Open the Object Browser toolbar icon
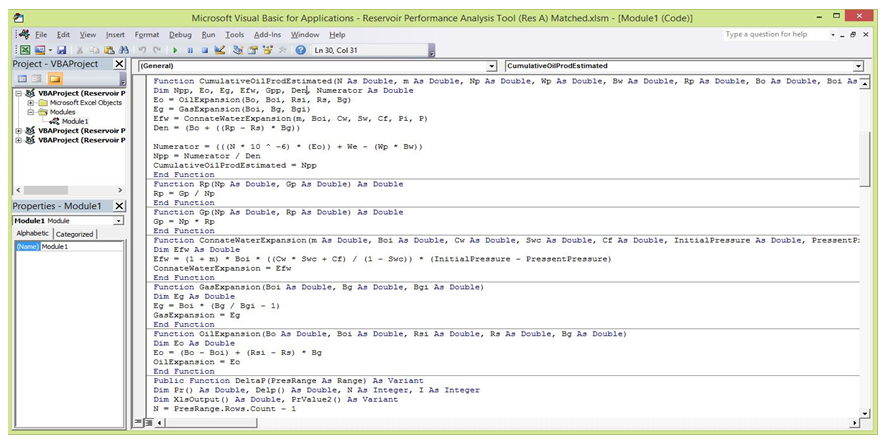Viewport: 887px width, 447px height. point(268,50)
